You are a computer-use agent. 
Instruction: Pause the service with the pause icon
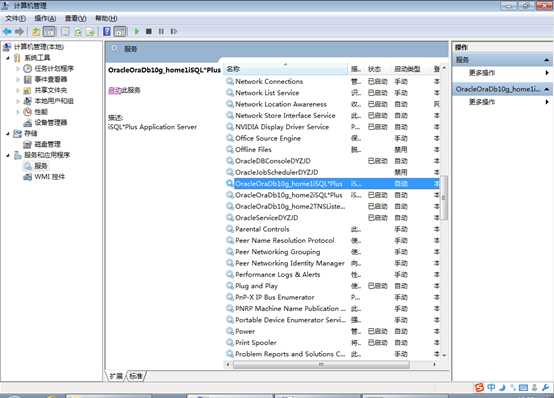point(161,31)
